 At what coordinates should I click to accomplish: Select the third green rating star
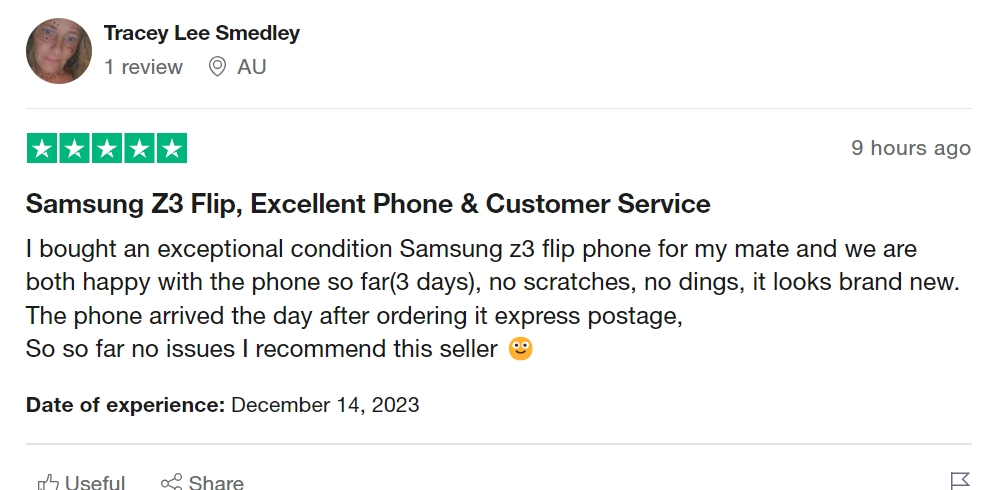point(106,148)
